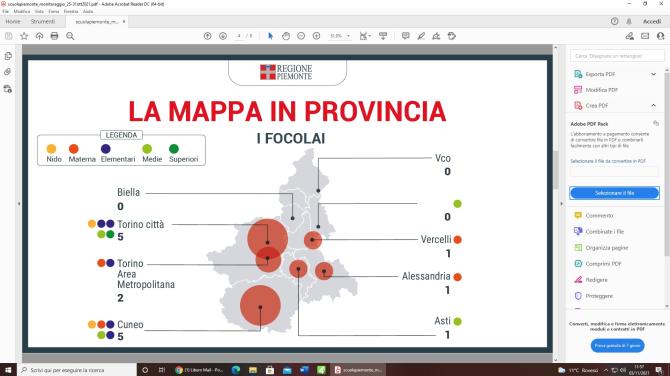Open Chrome Libero Mail taskbar item

(x=200, y=370)
